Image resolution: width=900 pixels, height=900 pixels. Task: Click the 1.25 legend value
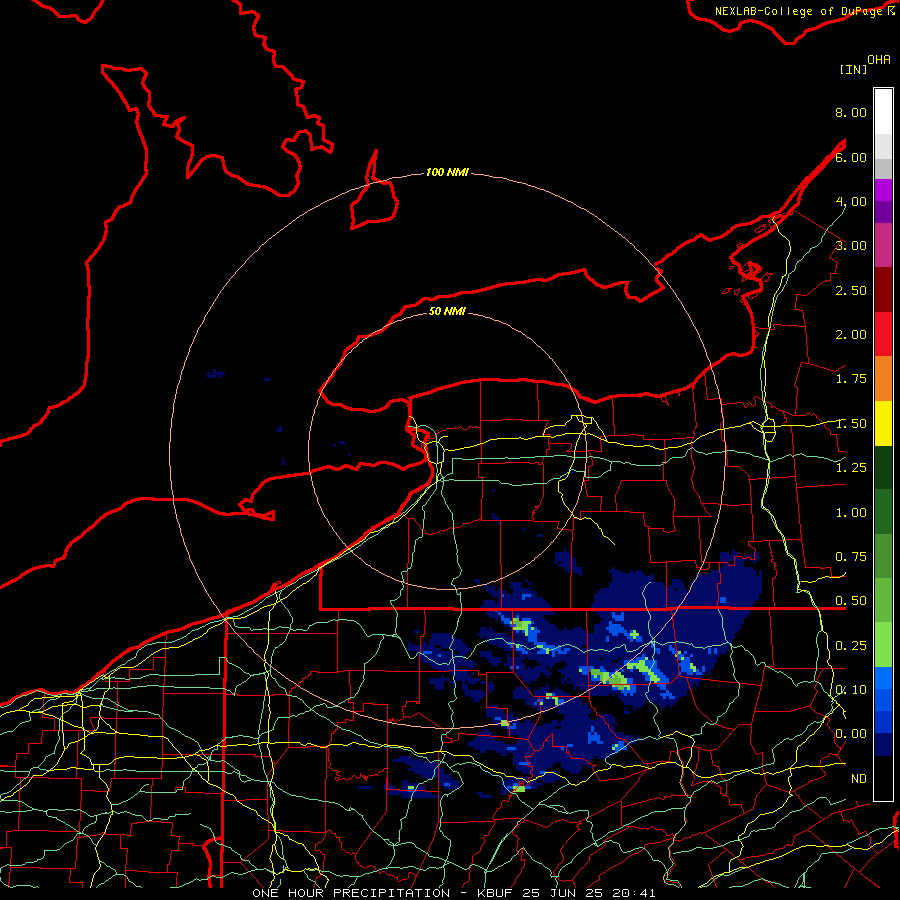coord(851,468)
